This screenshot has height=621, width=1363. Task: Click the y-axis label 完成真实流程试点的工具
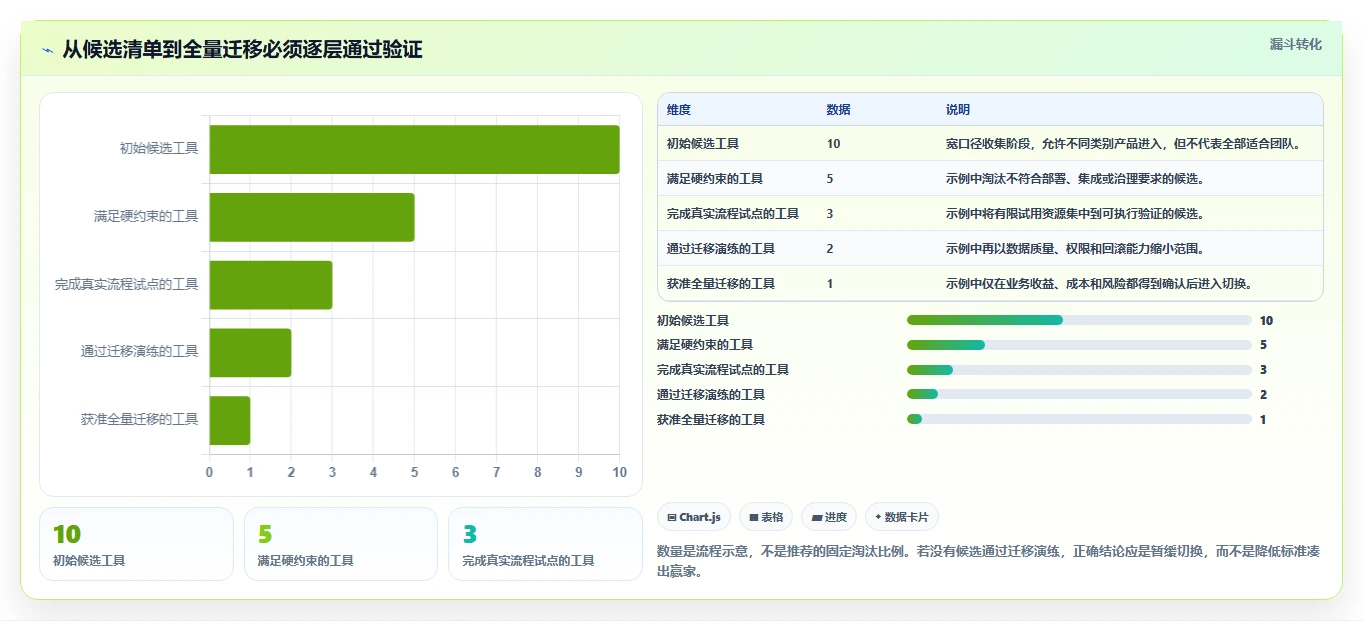pyautogui.click(x=127, y=285)
